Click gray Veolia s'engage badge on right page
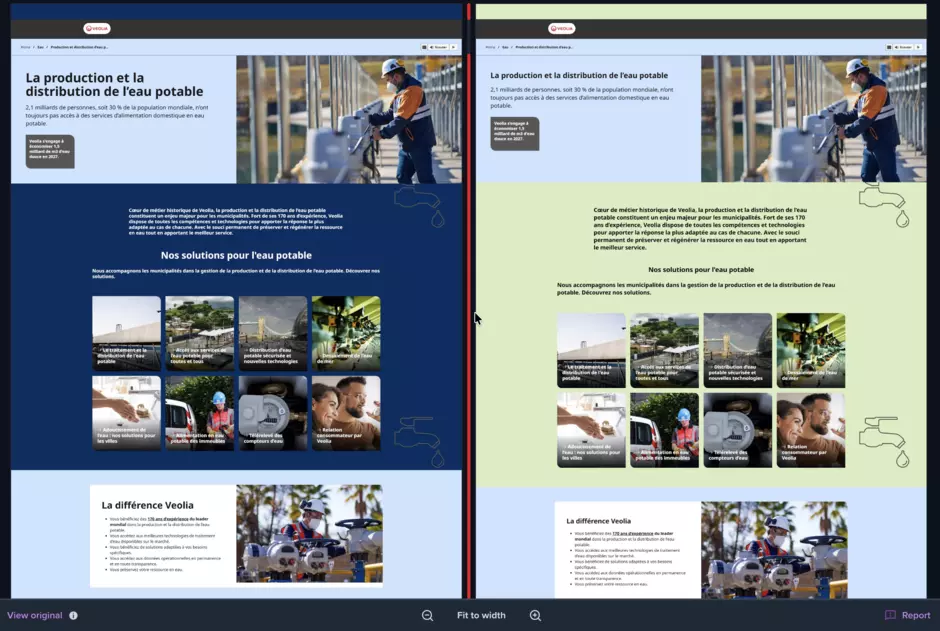This screenshot has width=940, height=631. pos(514,133)
